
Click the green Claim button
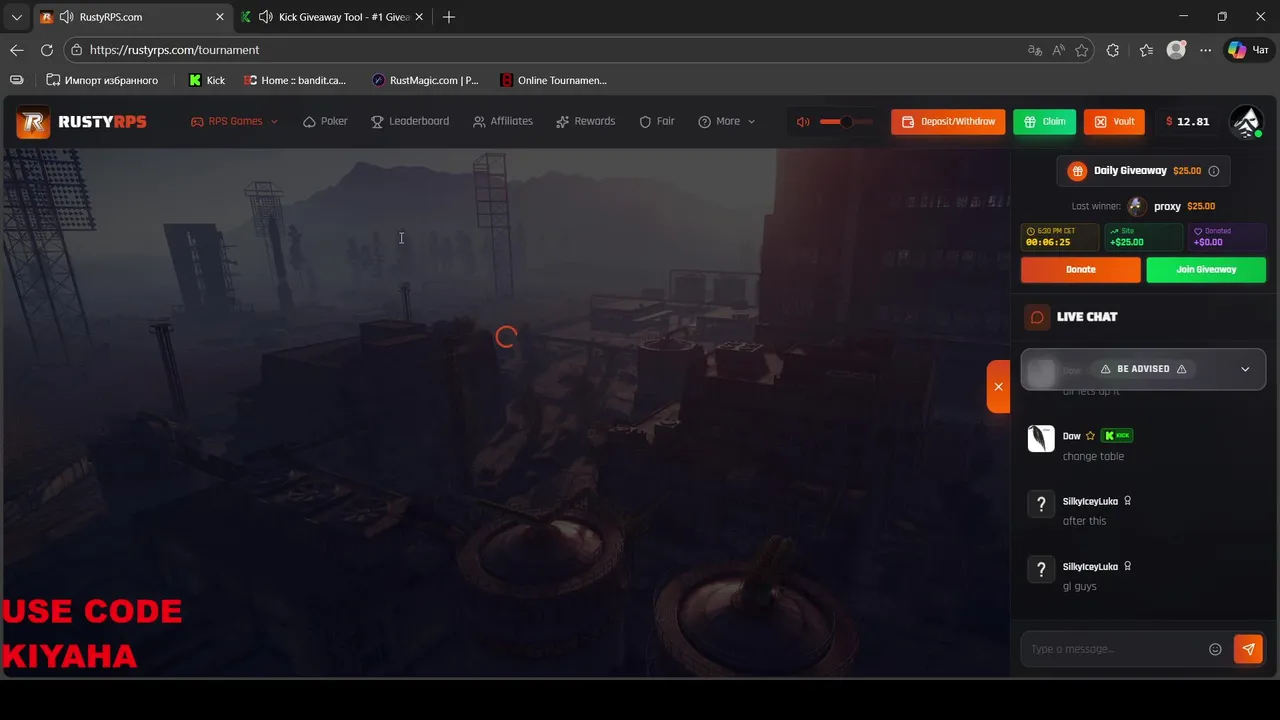coord(1044,122)
